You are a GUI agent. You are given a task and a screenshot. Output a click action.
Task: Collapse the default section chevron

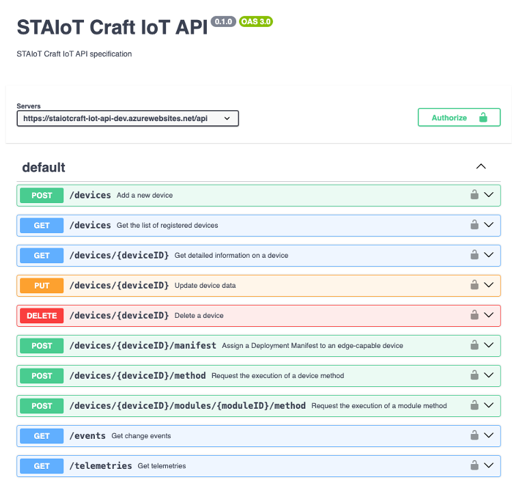(481, 166)
